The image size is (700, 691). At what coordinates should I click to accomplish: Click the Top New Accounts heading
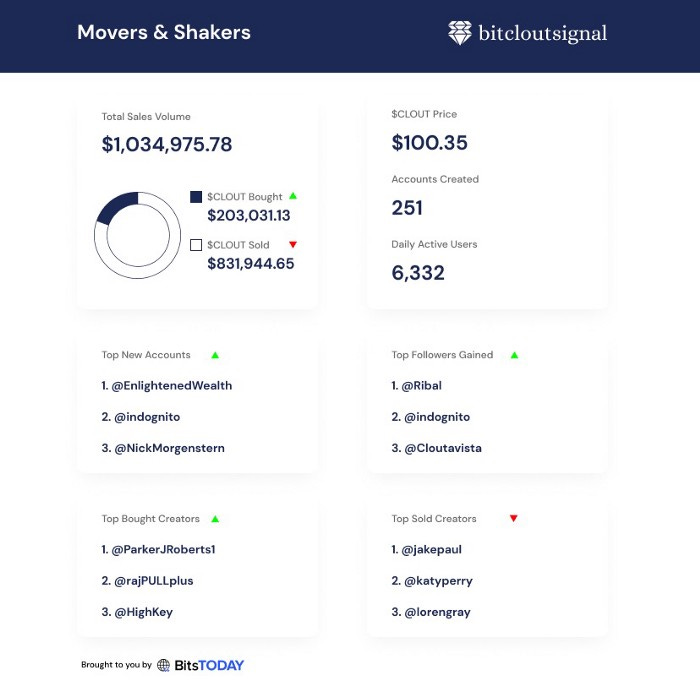pos(146,355)
